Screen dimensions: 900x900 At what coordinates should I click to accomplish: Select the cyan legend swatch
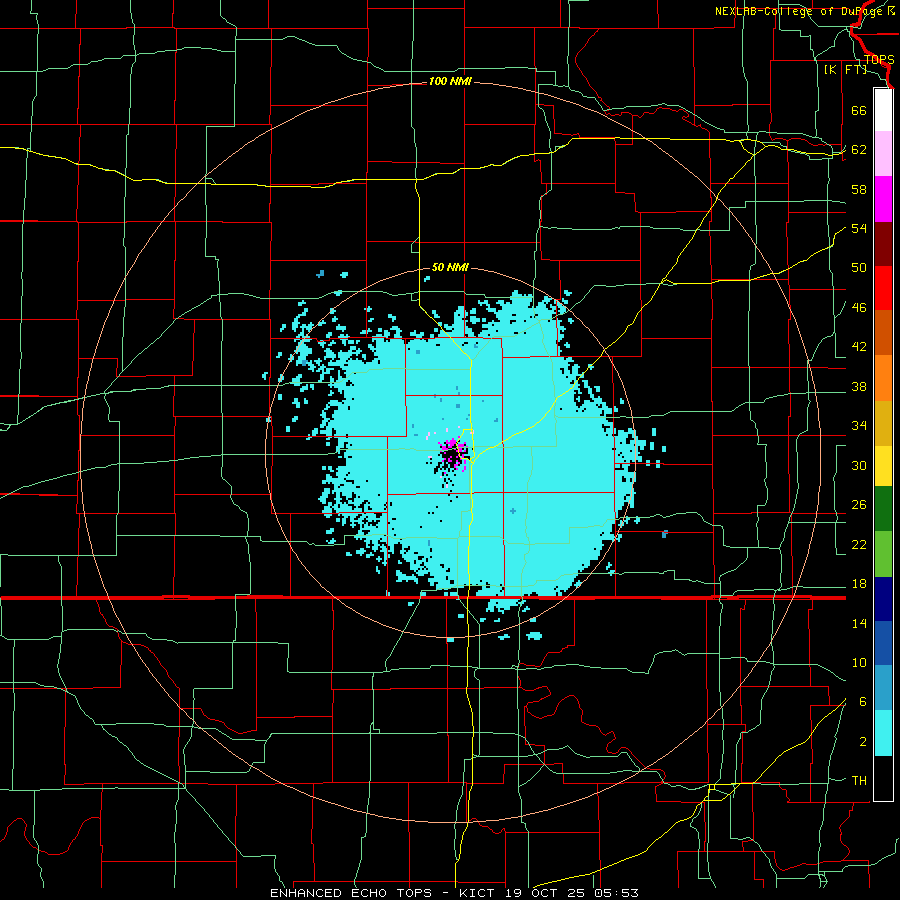tap(883, 733)
